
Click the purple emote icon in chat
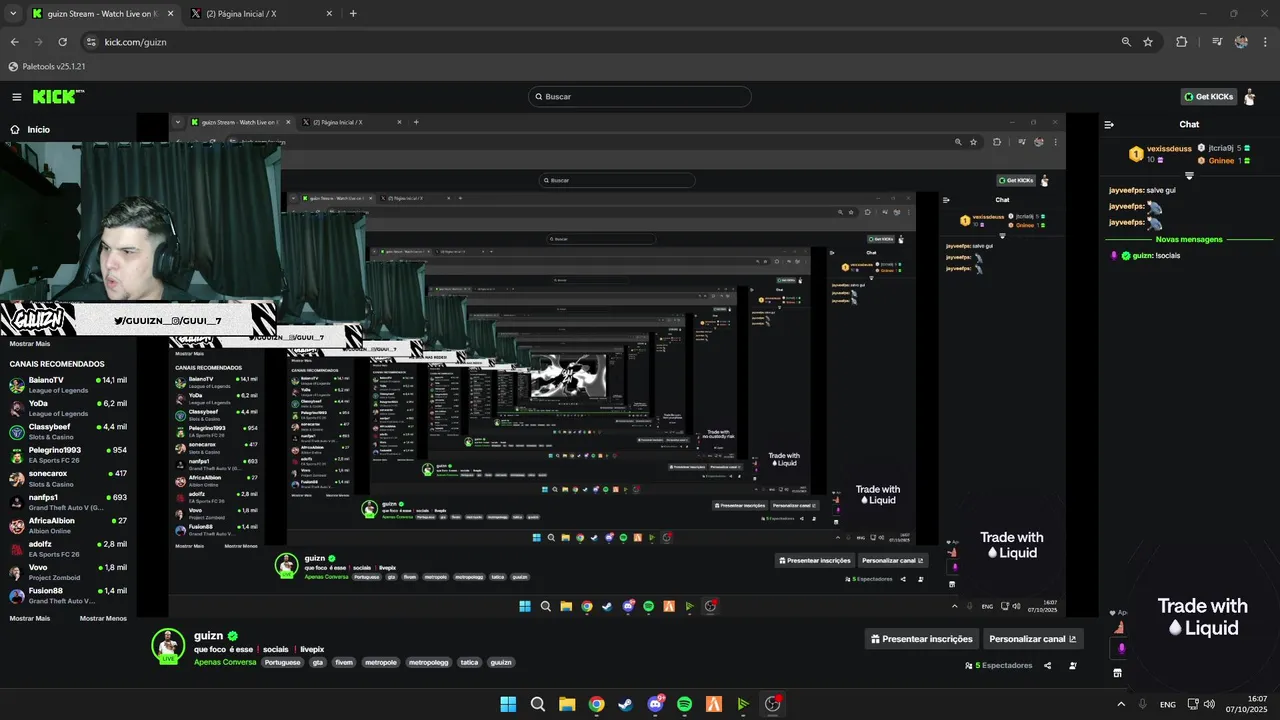tap(1121, 648)
